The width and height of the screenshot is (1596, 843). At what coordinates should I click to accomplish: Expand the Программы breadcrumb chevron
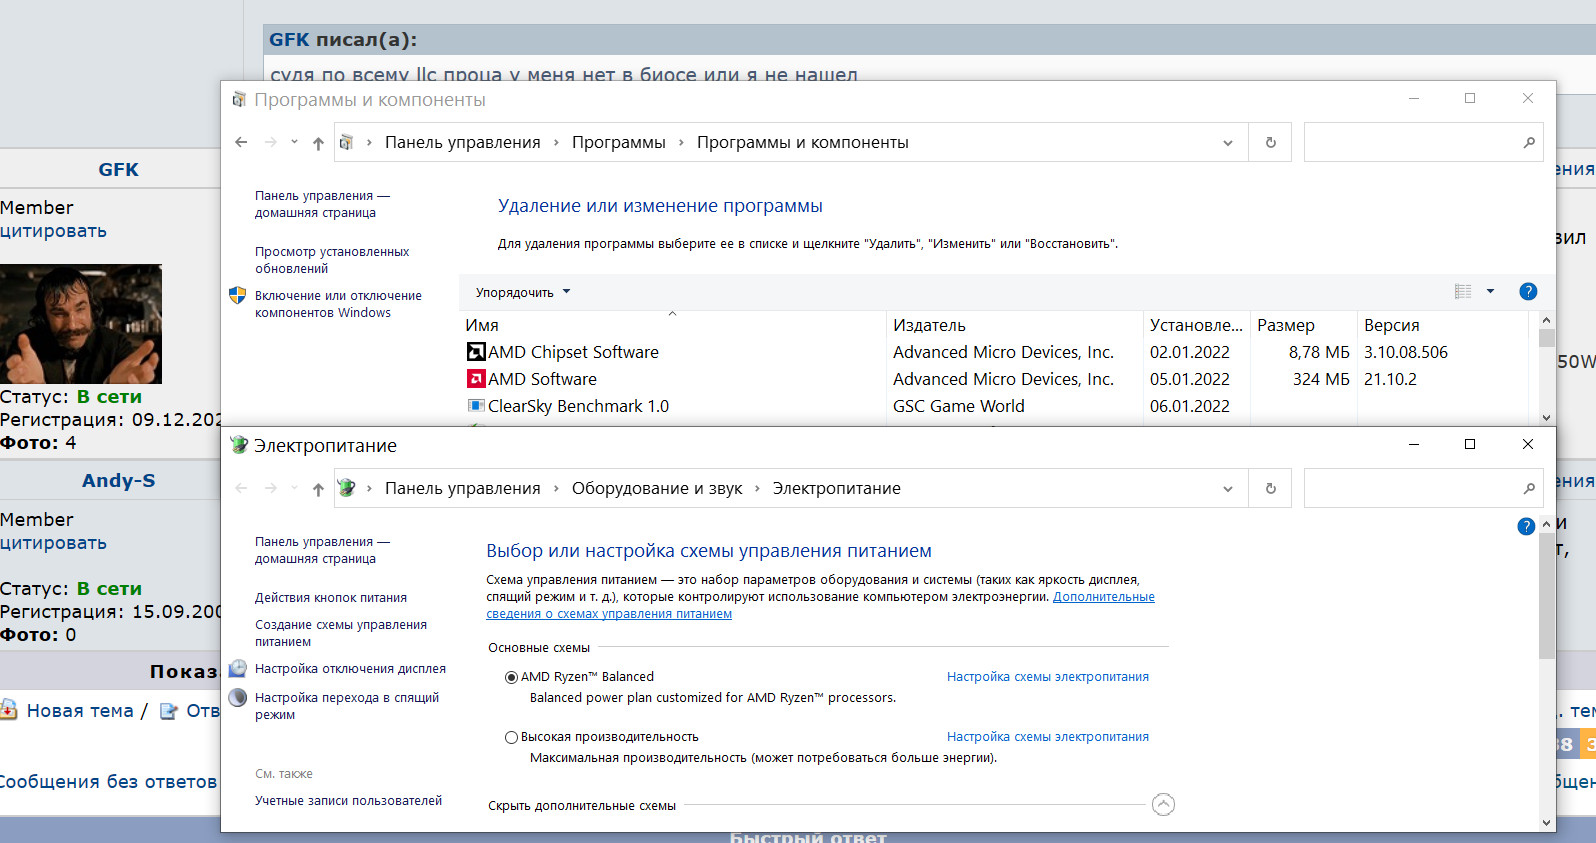[681, 142]
